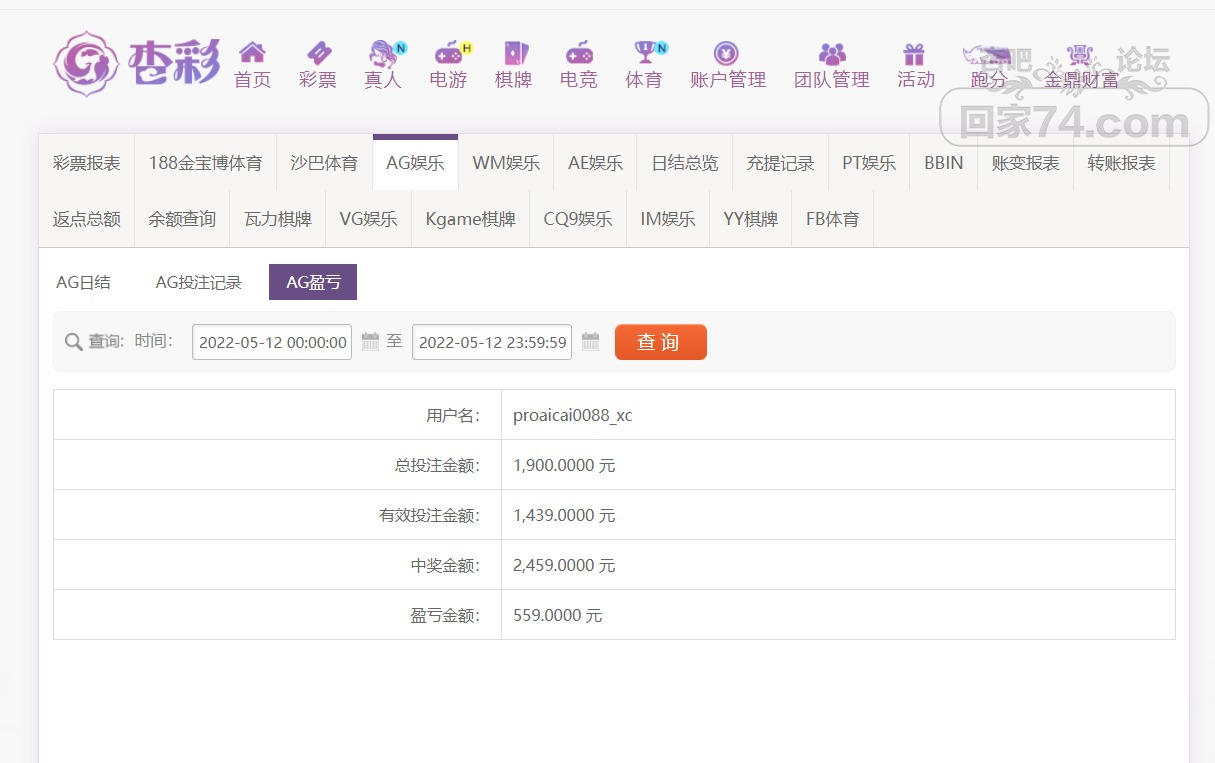Viewport: 1215px width, 763px height.
Task: Click the 盈亏金额: row label
Action: (445, 615)
